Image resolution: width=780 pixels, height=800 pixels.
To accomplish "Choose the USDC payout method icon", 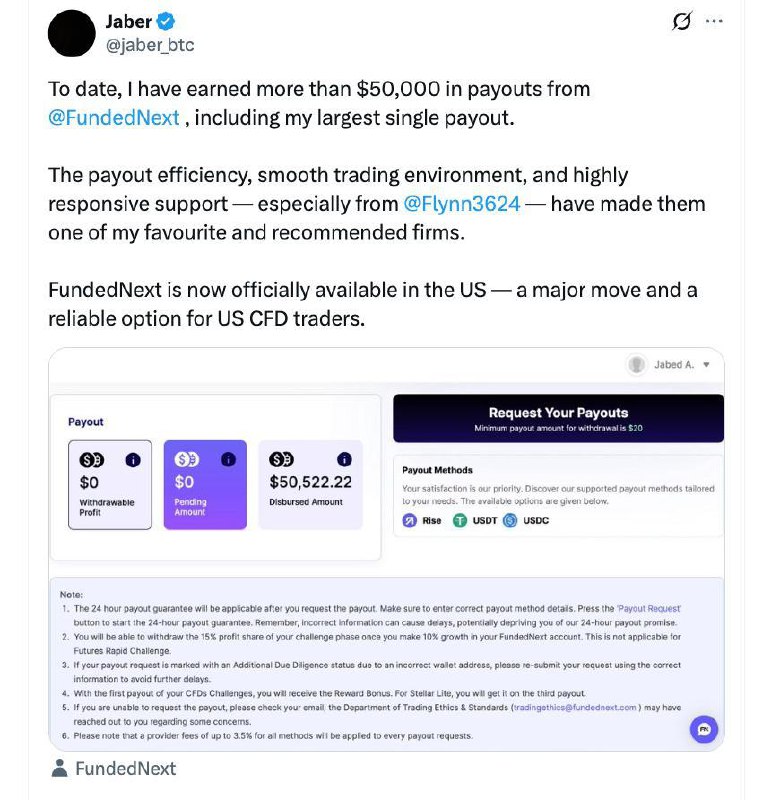I will point(510,520).
